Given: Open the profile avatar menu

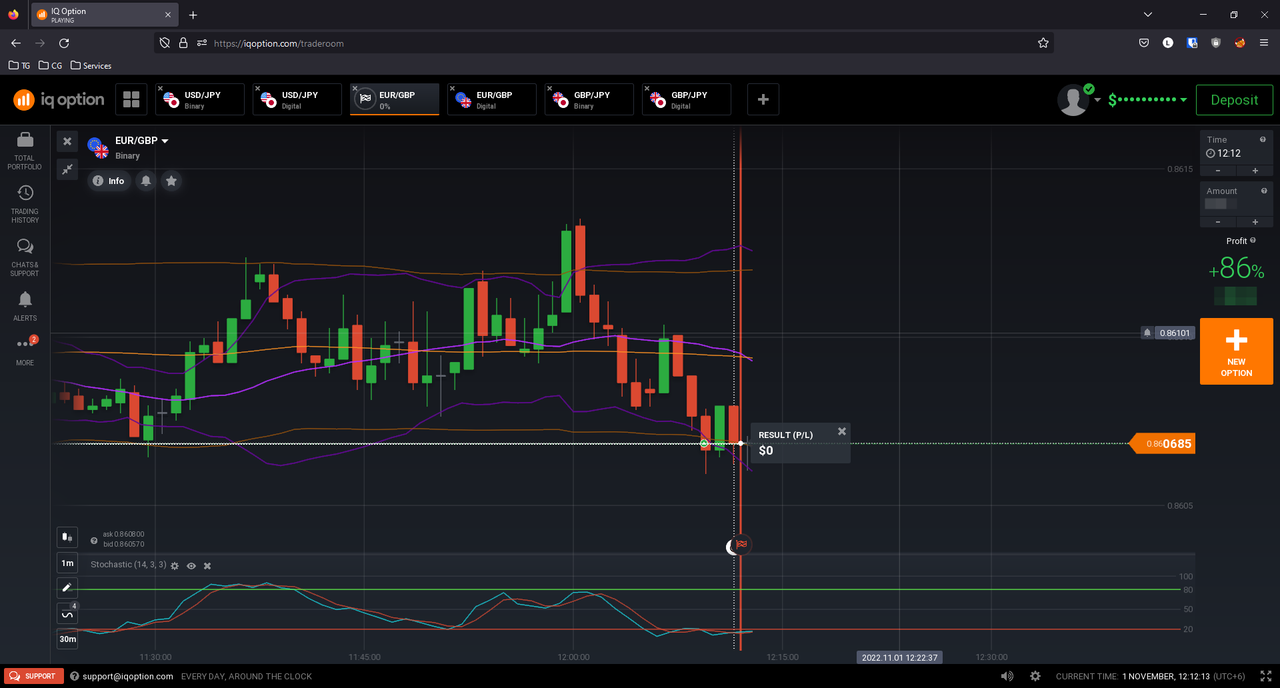Looking at the screenshot, I should [1075, 100].
